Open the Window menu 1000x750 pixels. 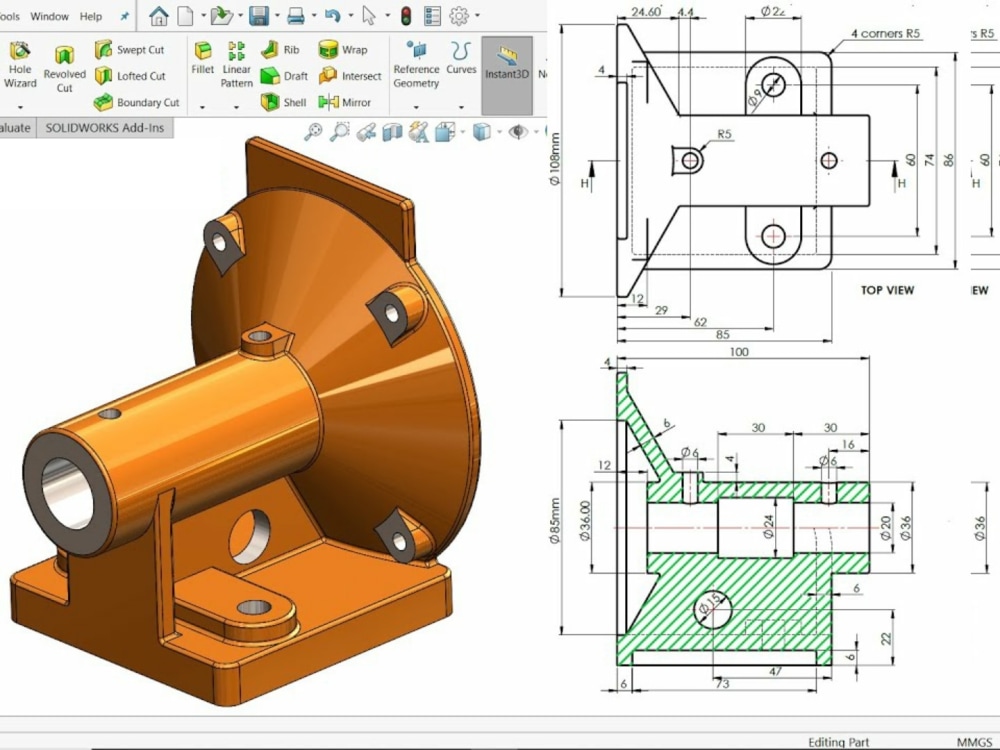[x=49, y=15]
